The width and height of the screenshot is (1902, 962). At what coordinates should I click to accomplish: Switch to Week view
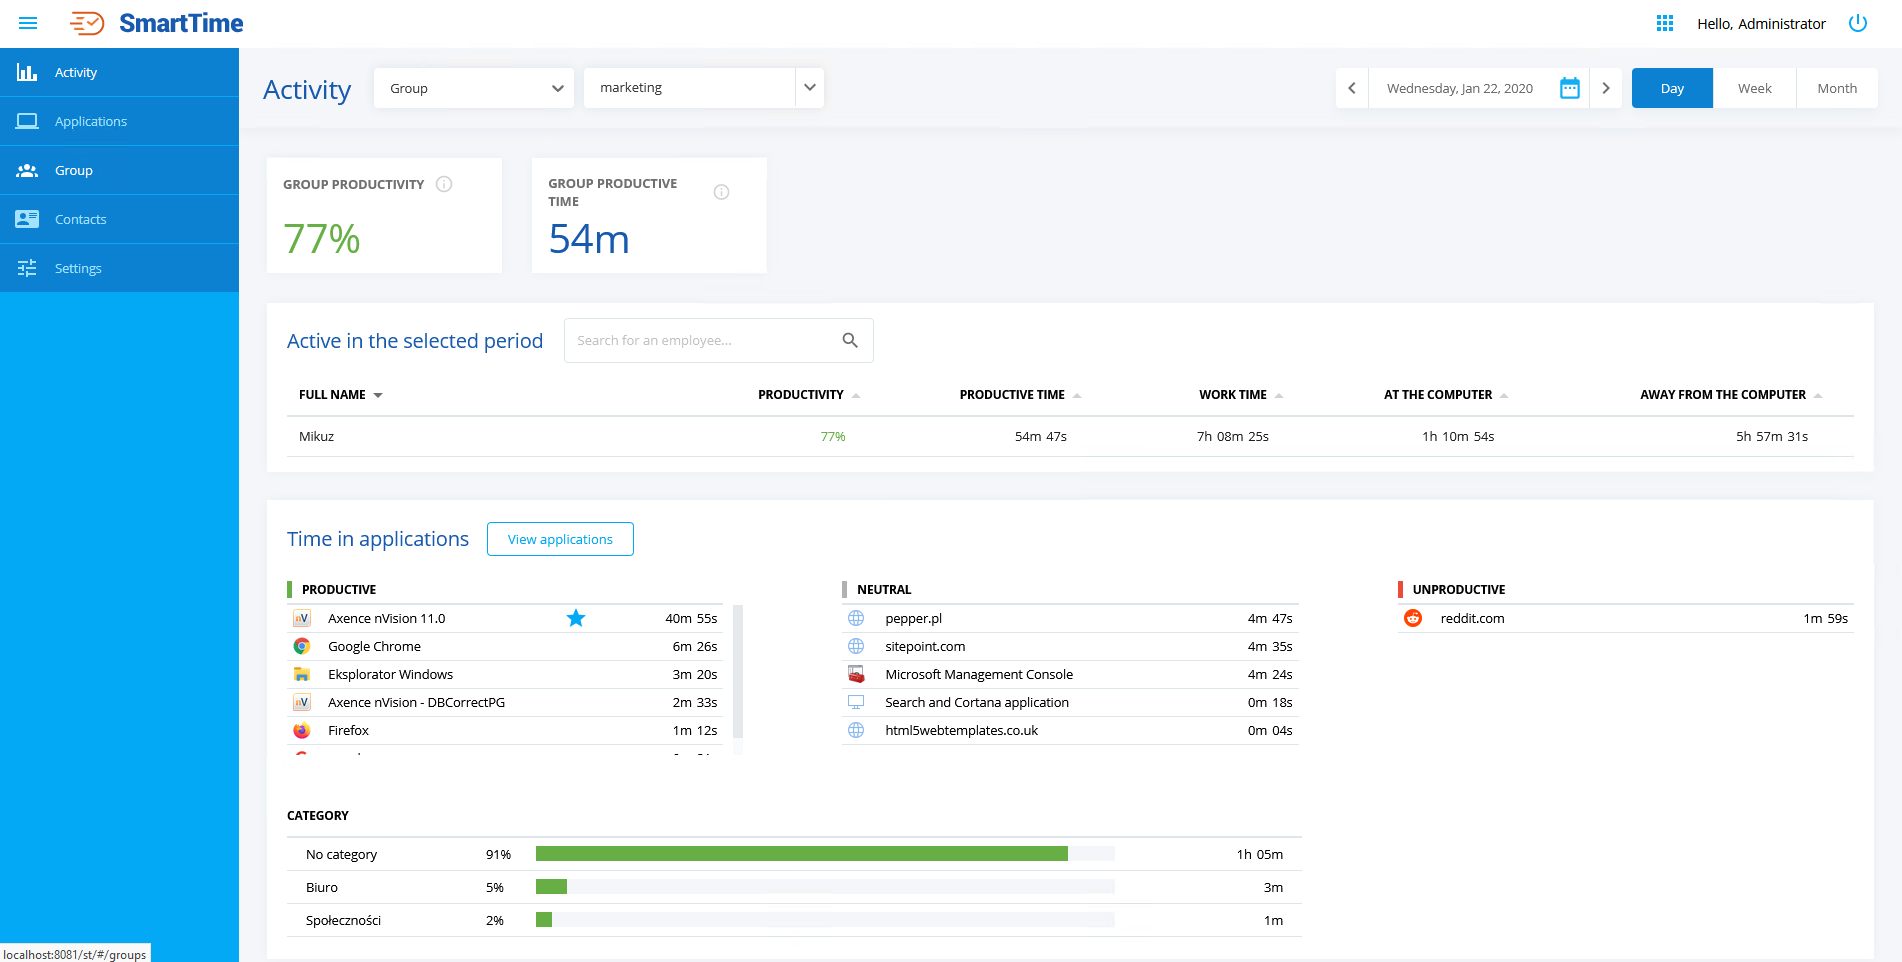point(1754,88)
